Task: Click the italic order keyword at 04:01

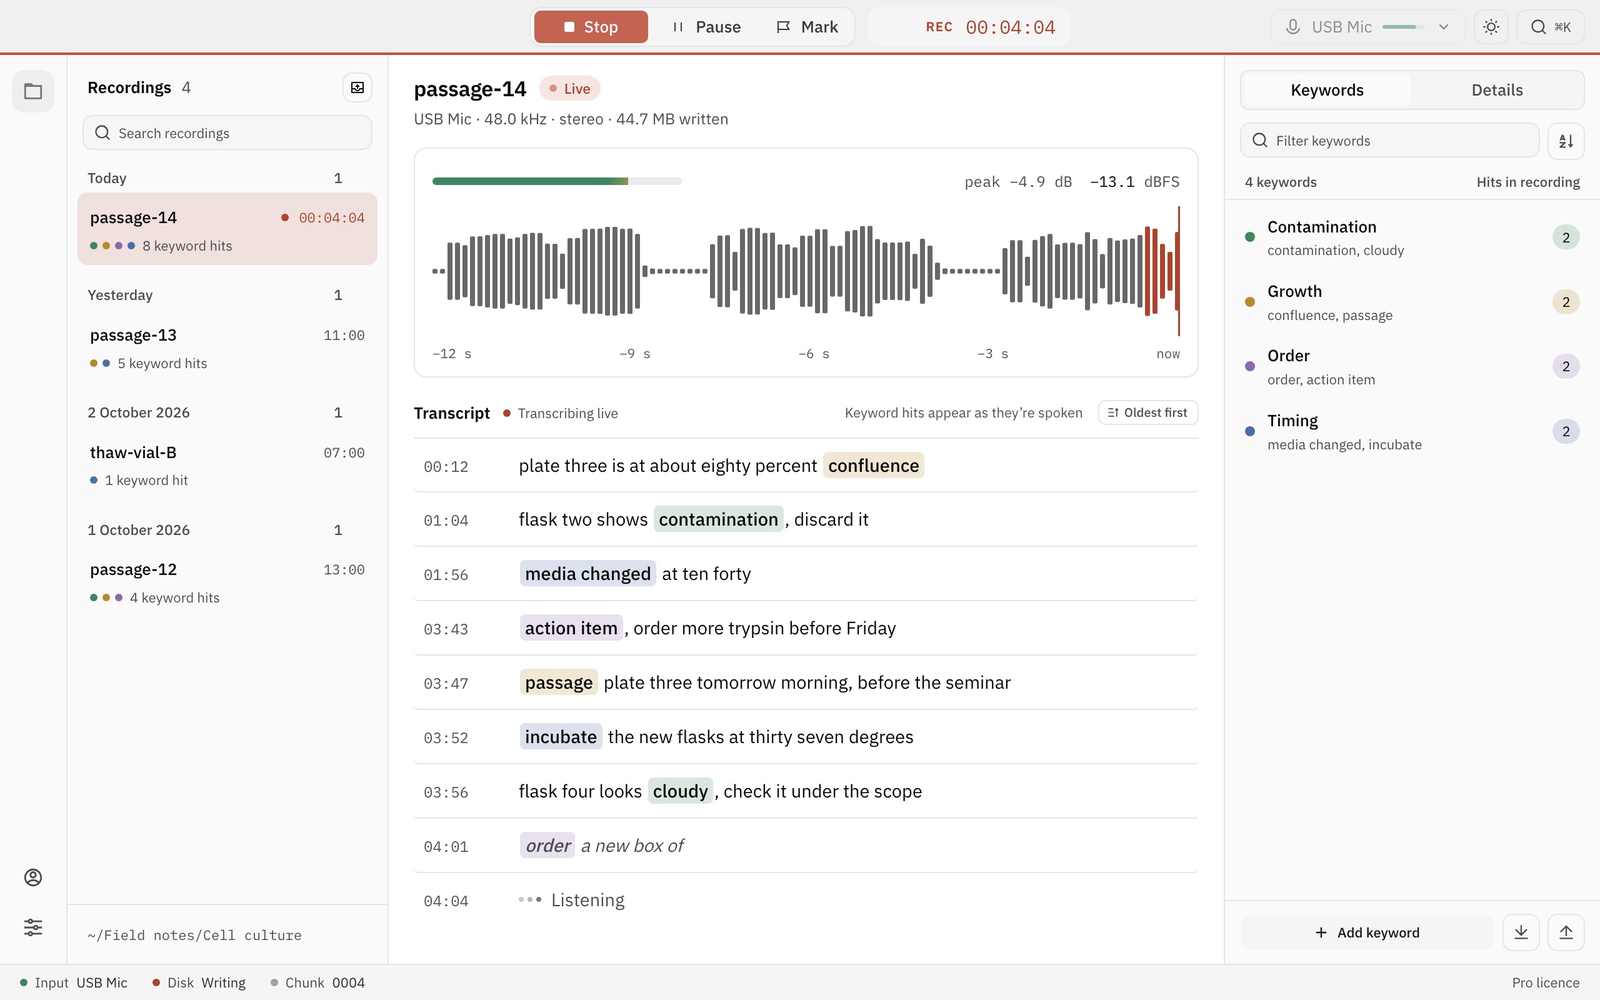Action: point(548,846)
